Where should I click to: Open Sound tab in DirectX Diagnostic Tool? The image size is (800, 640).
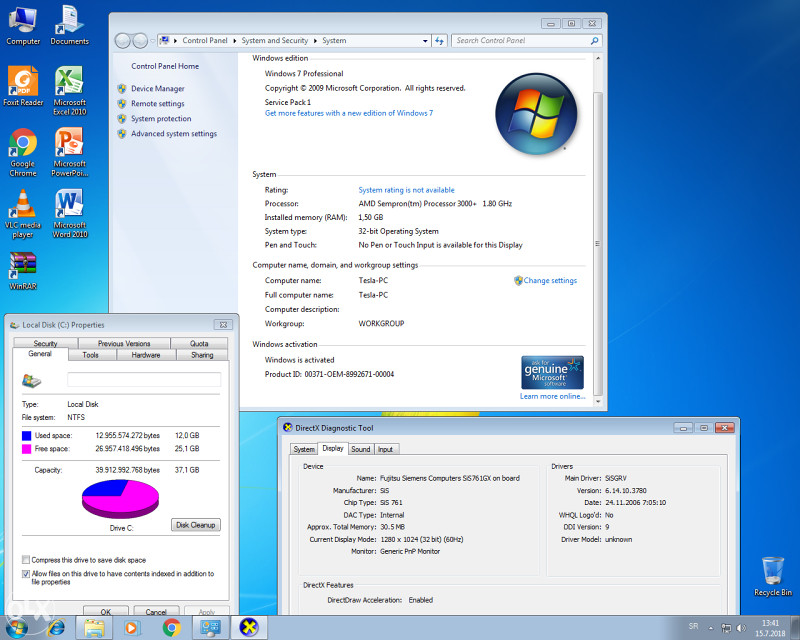coord(360,449)
